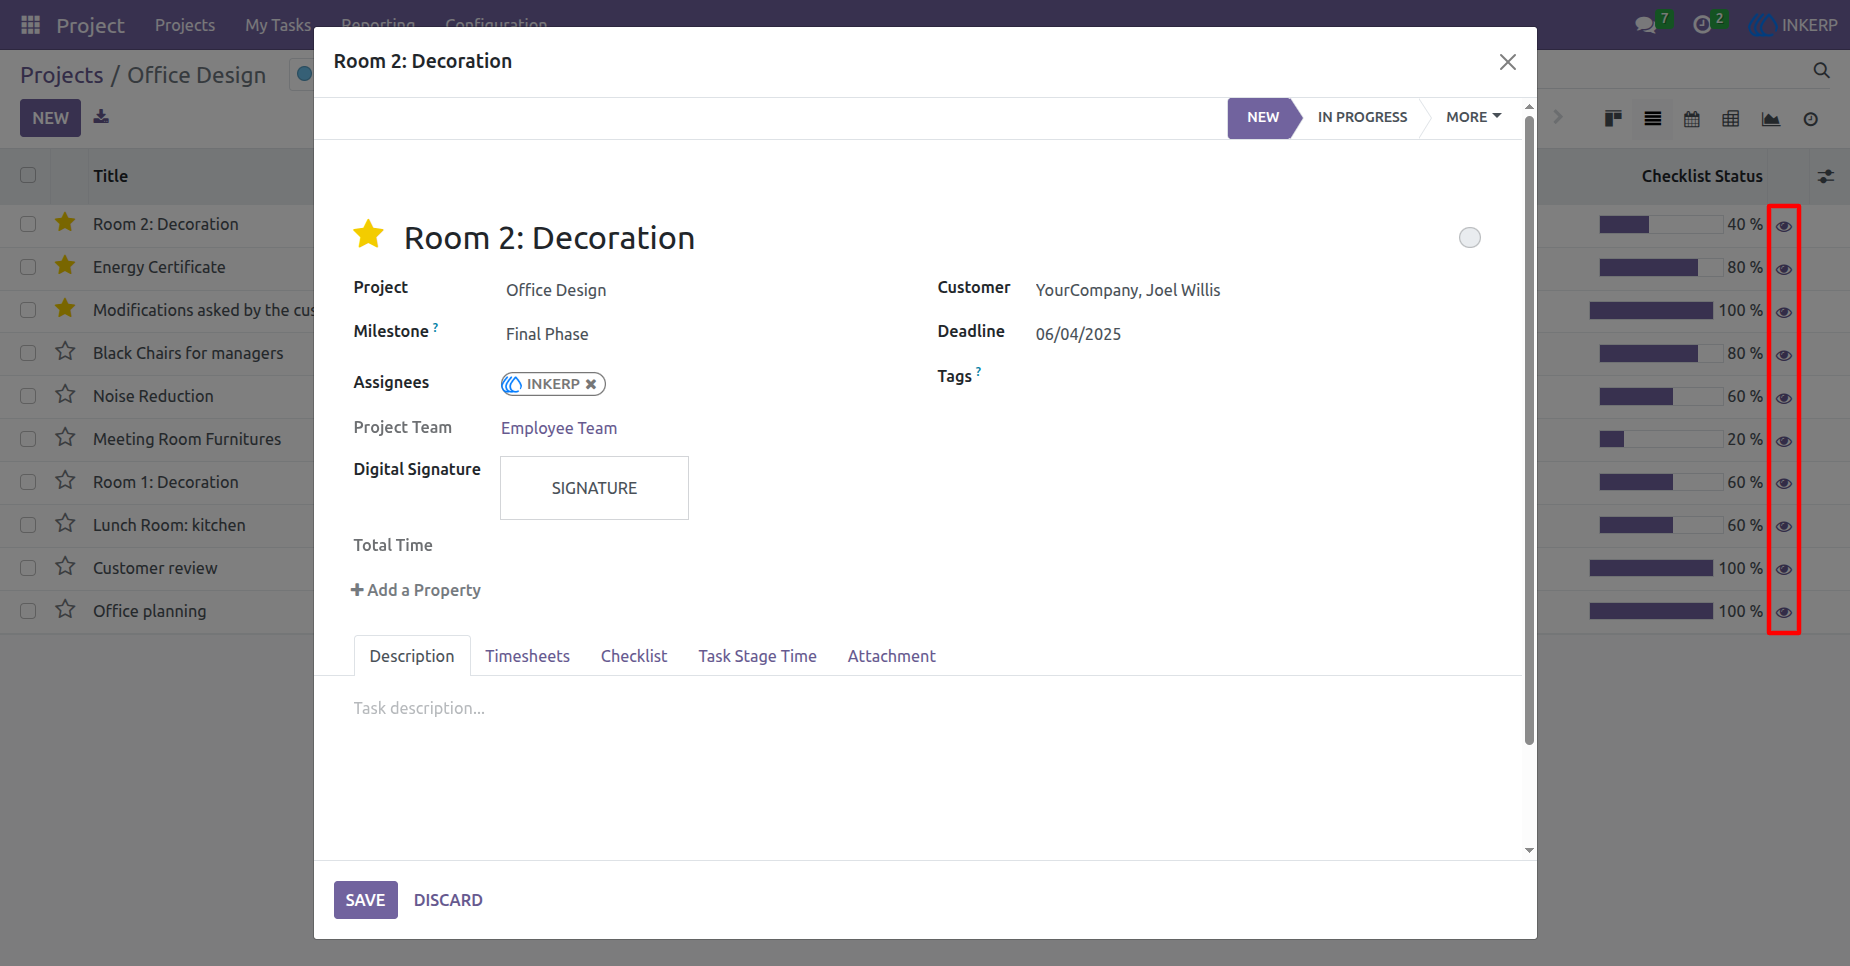Unstar the Energy Certificate task
This screenshot has height=966, width=1850.
(x=65, y=265)
